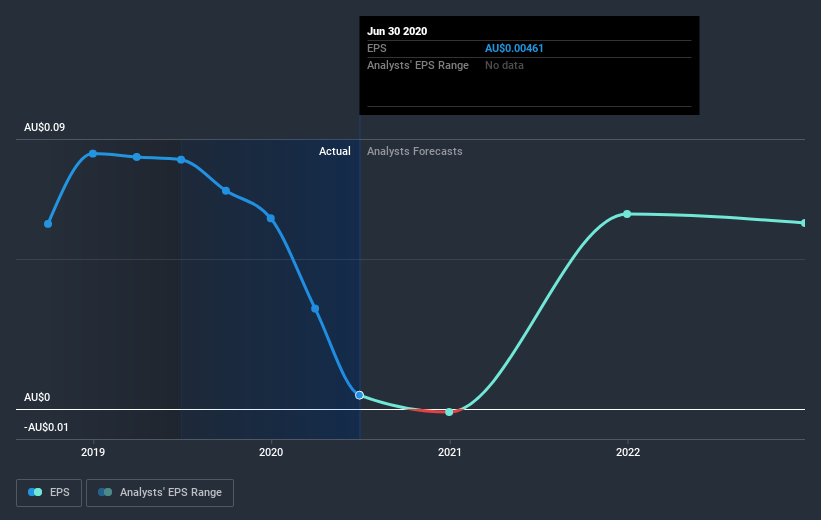
Task: Click the EPS data point in late 2019
Action: tap(226, 191)
